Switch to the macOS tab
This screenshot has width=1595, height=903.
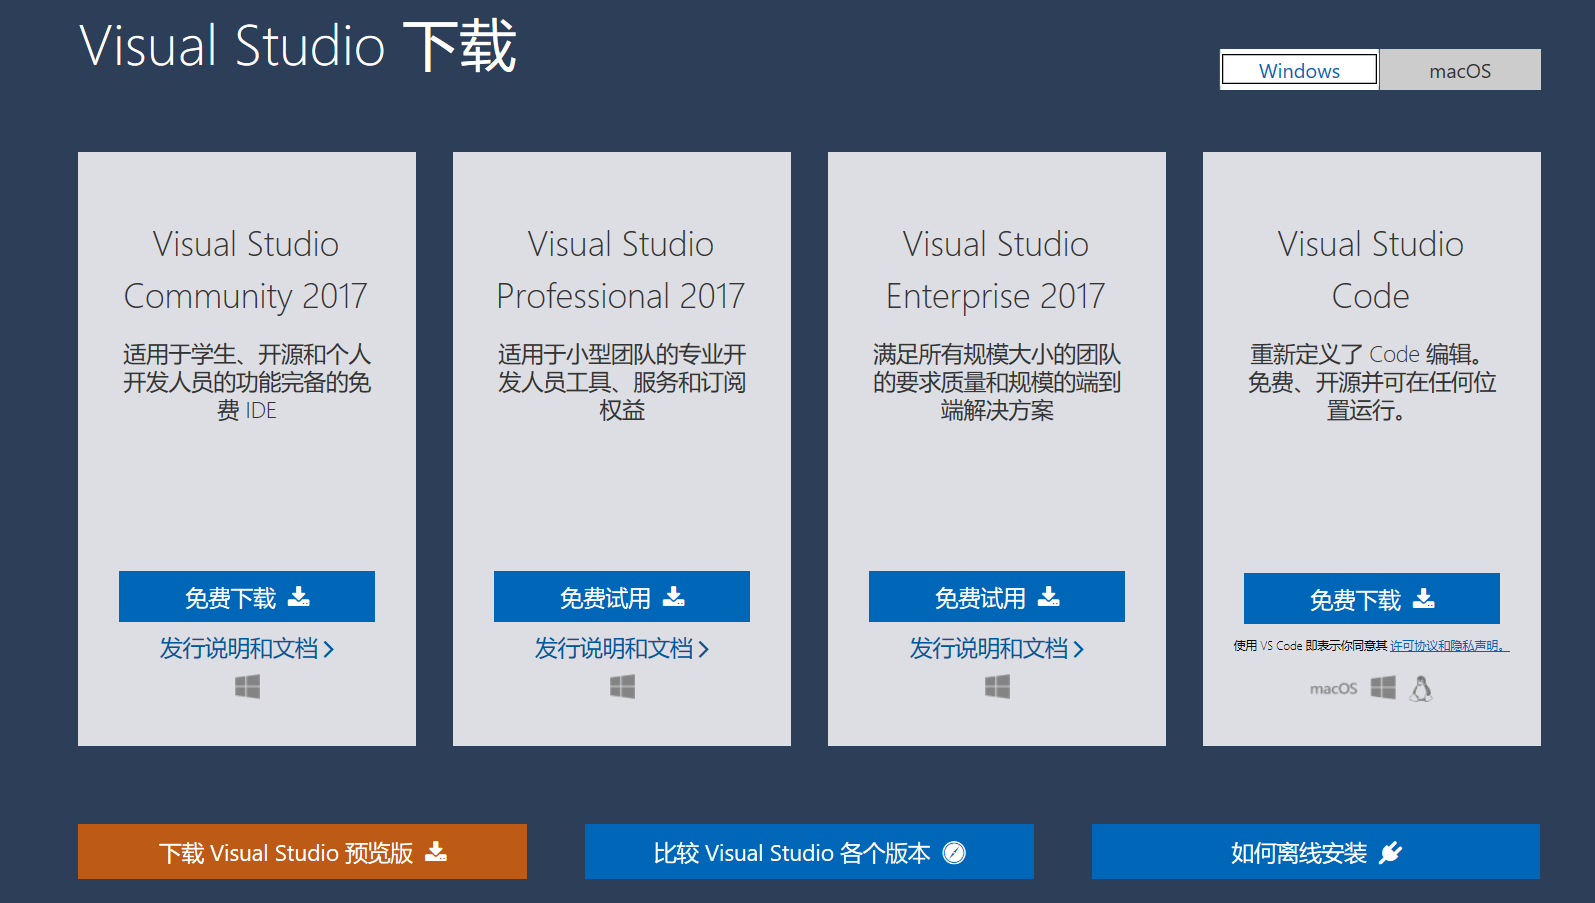pos(1460,70)
